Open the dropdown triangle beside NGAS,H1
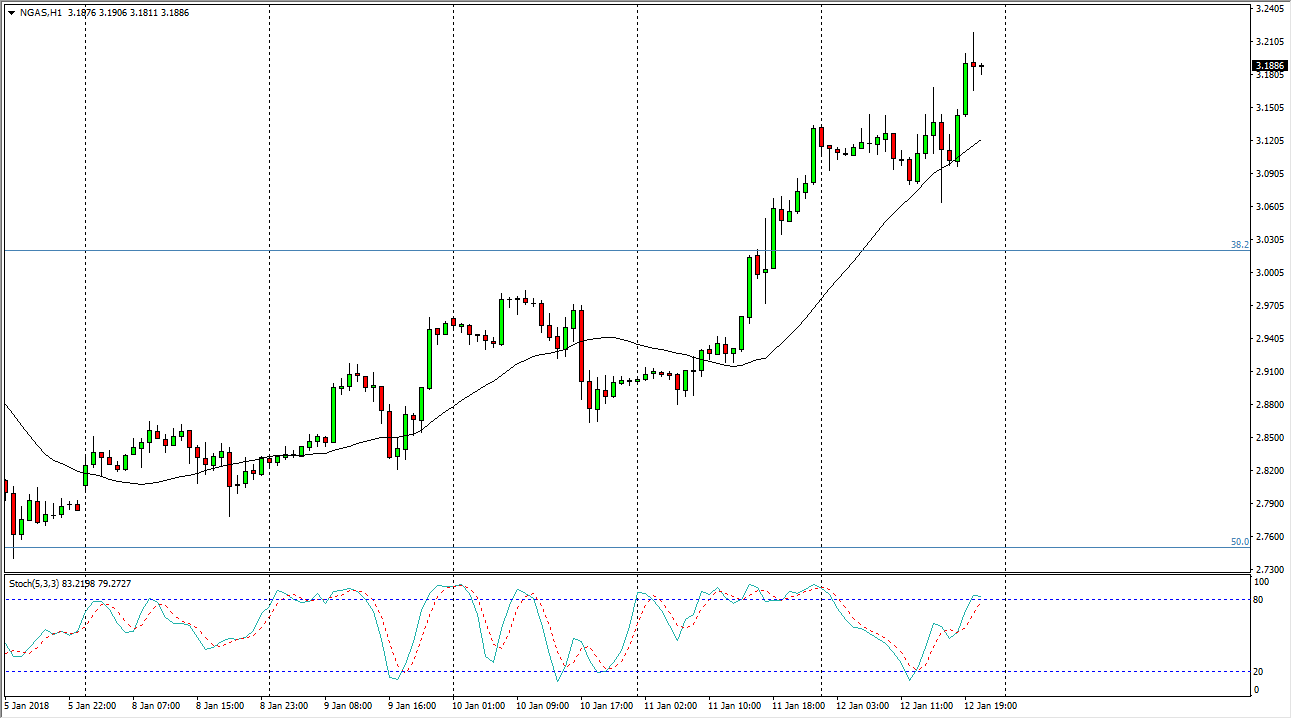Image resolution: width=1292 pixels, height=719 pixels. (x=10, y=13)
